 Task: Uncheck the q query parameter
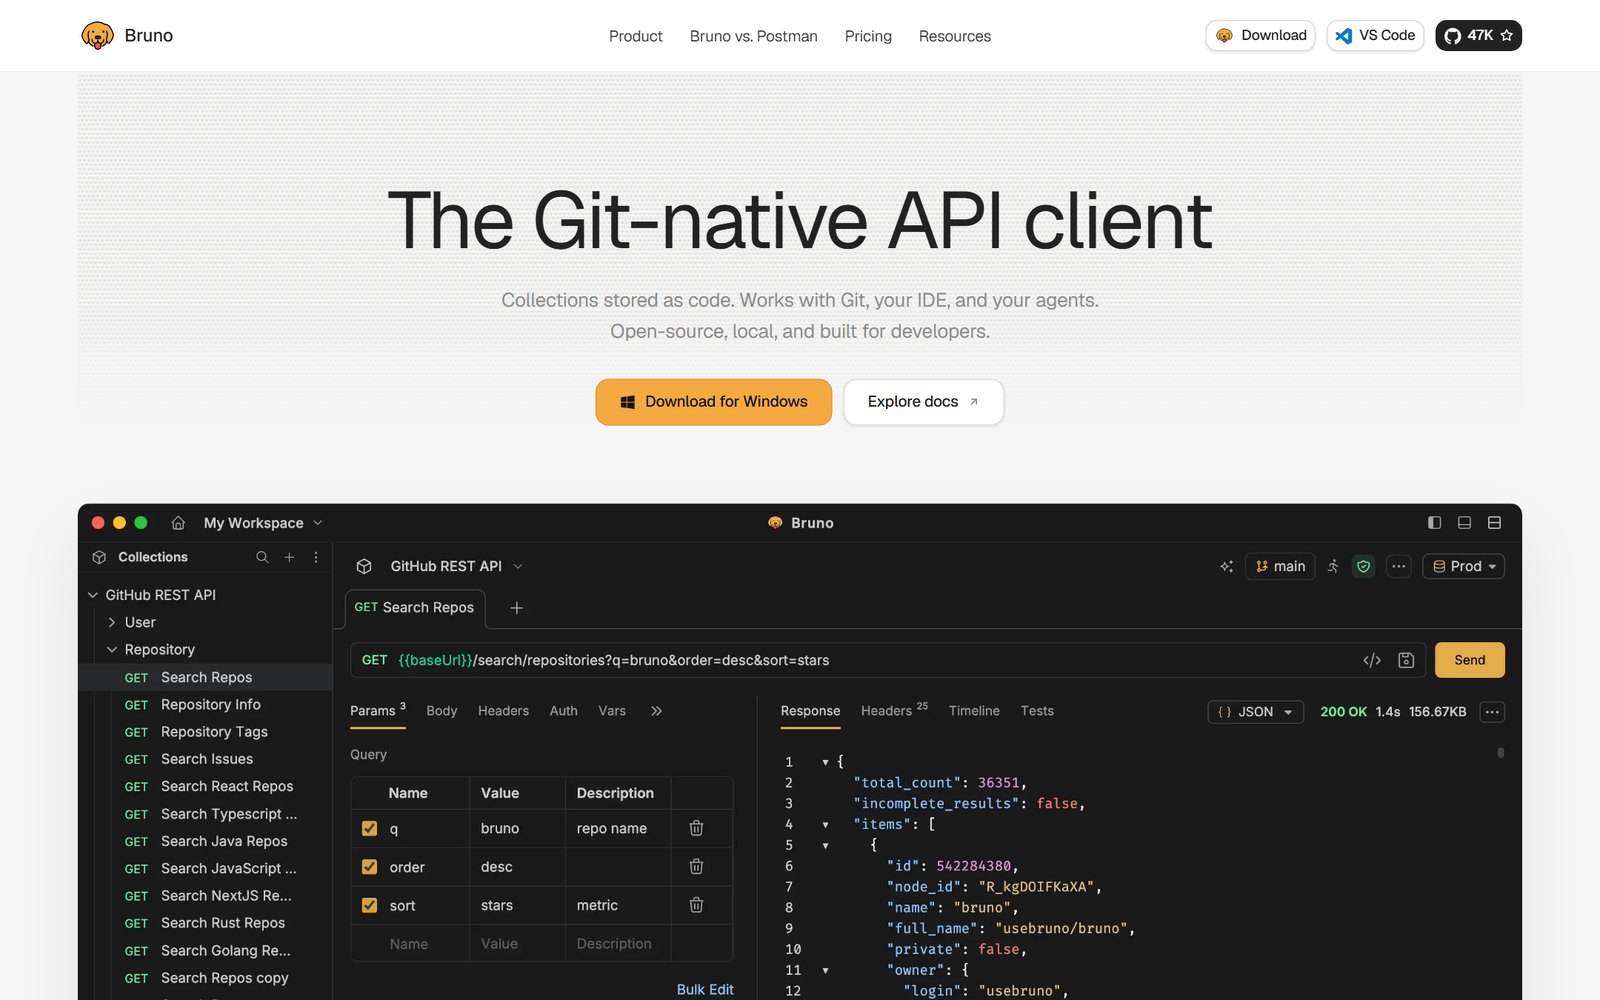(370, 828)
